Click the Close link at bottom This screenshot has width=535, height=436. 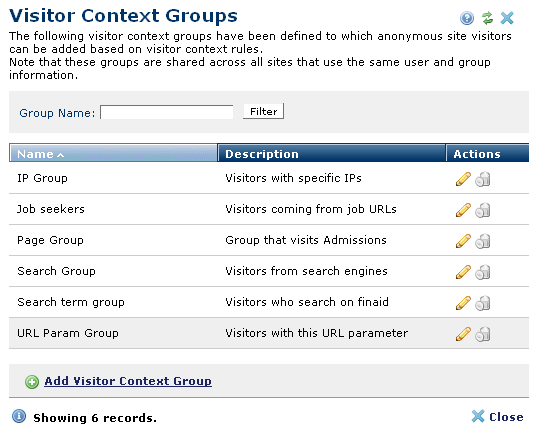point(497,417)
